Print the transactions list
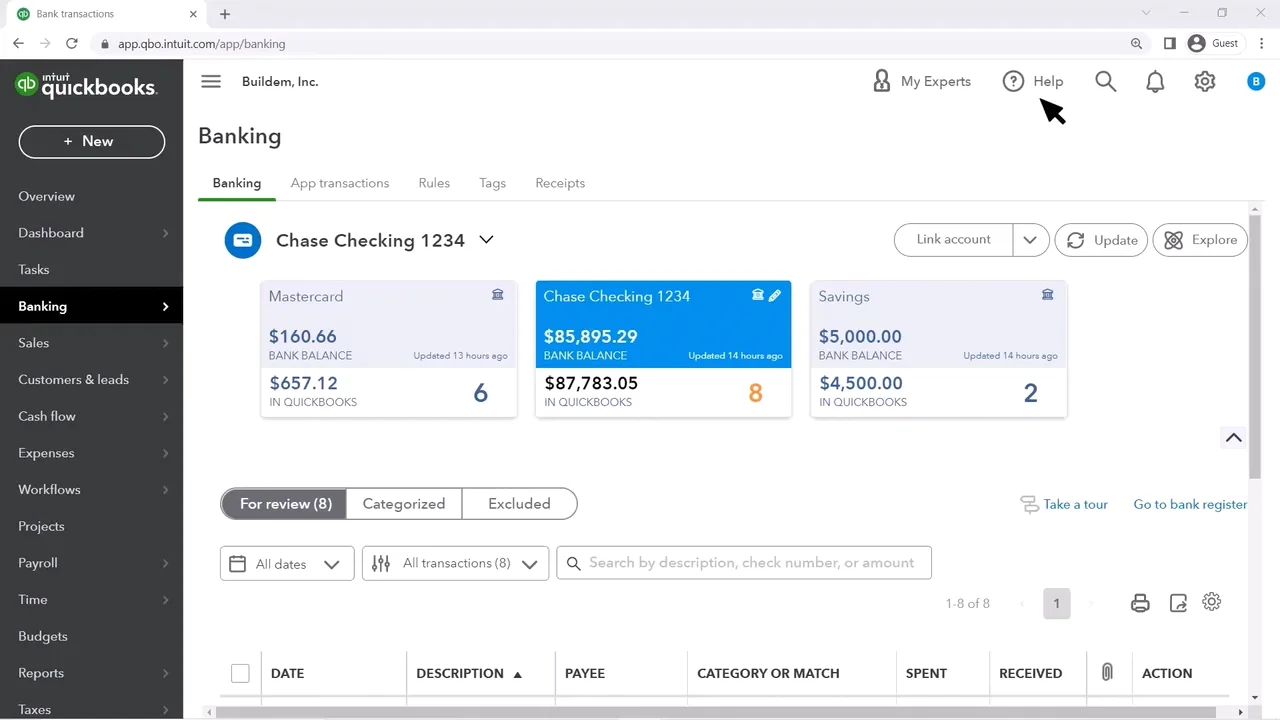 [x=1140, y=603]
